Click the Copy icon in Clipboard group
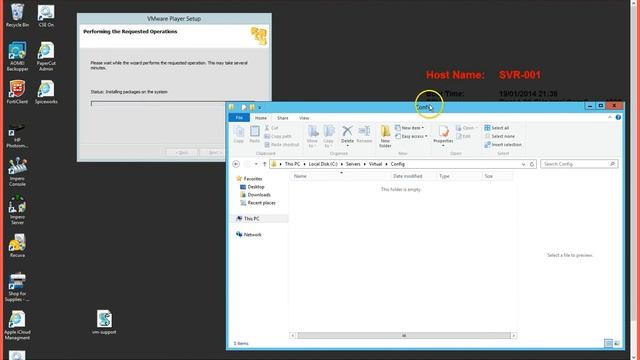 [239, 134]
